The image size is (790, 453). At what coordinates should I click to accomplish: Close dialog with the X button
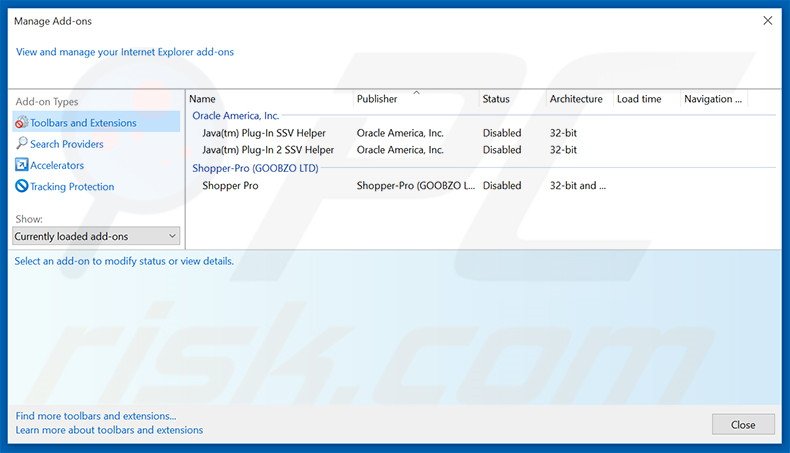tap(767, 21)
